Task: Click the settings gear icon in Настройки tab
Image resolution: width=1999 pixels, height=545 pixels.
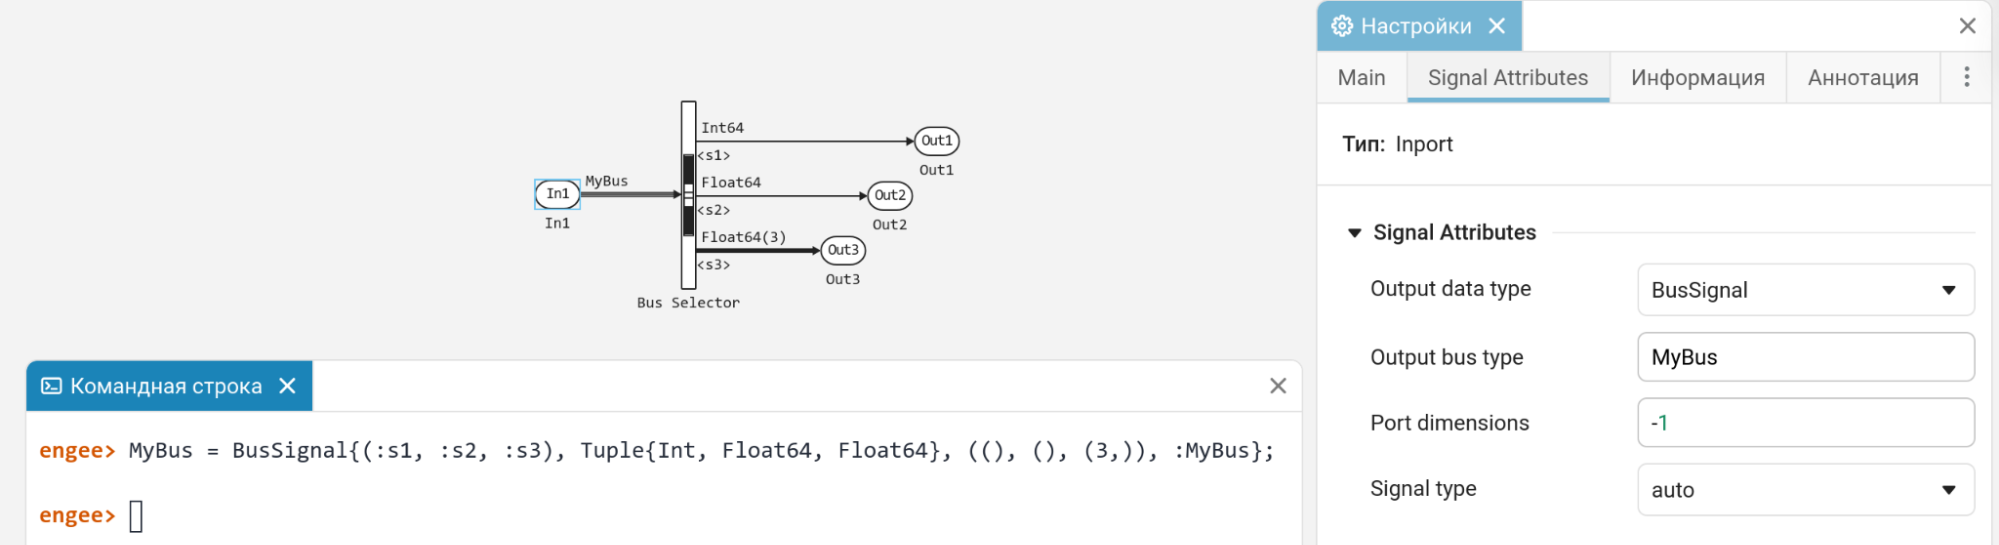Action: tap(1342, 26)
